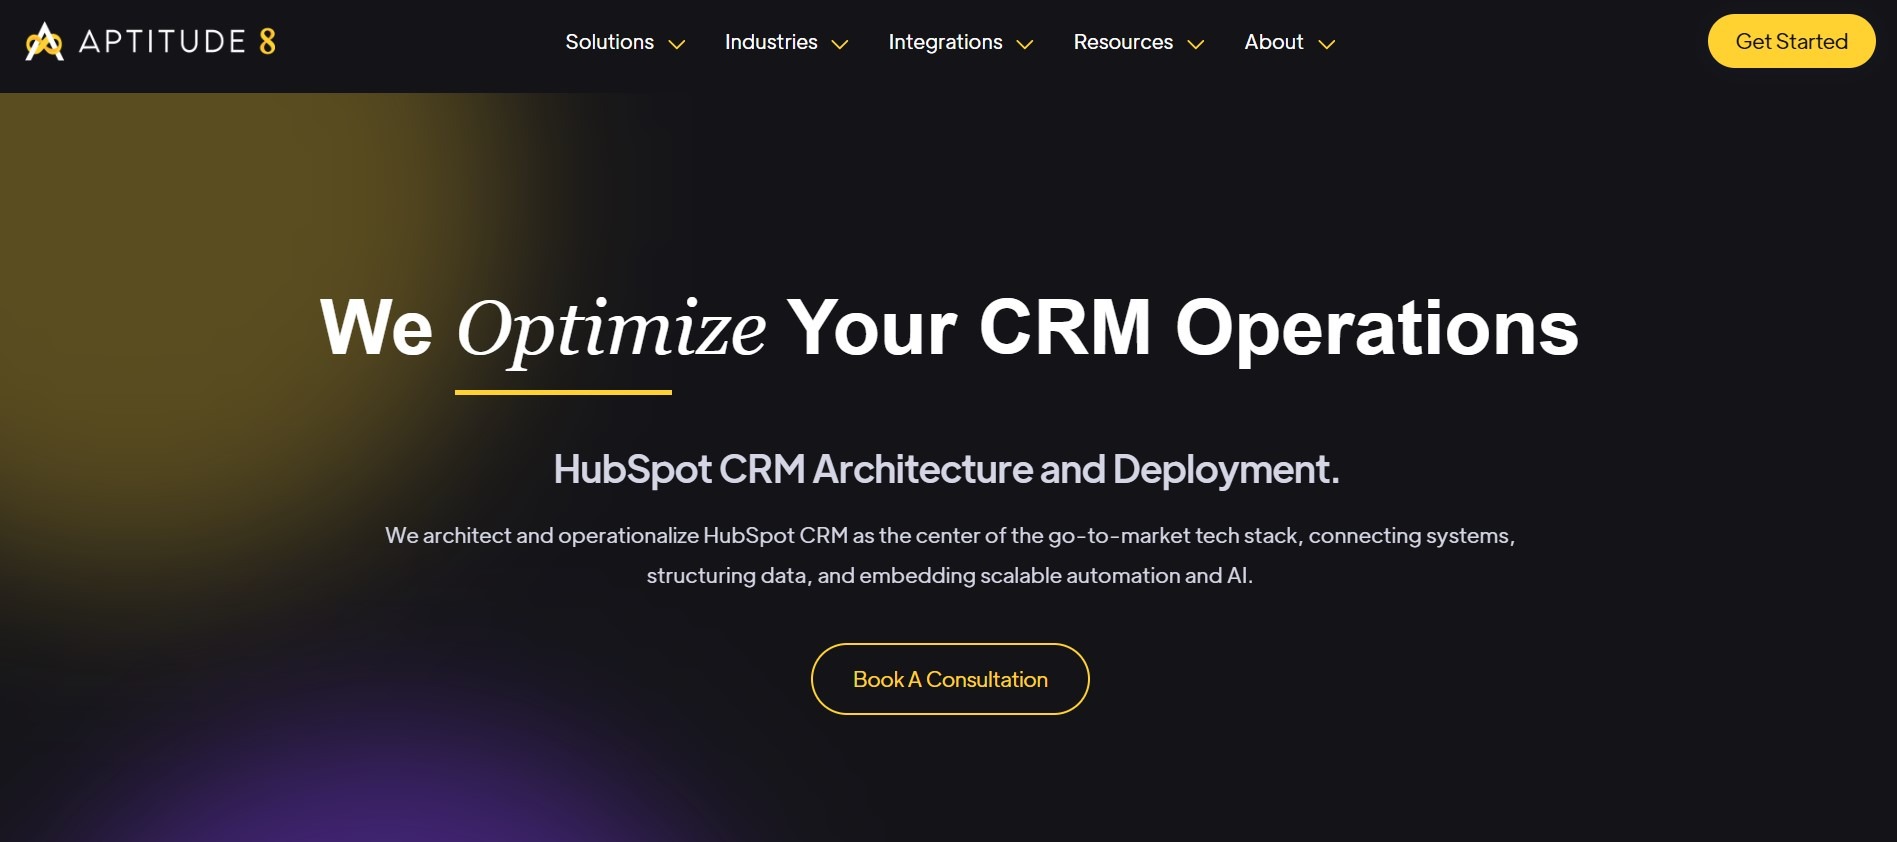
Task: Expand the chevron next to Industries
Action: tap(840, 44)
